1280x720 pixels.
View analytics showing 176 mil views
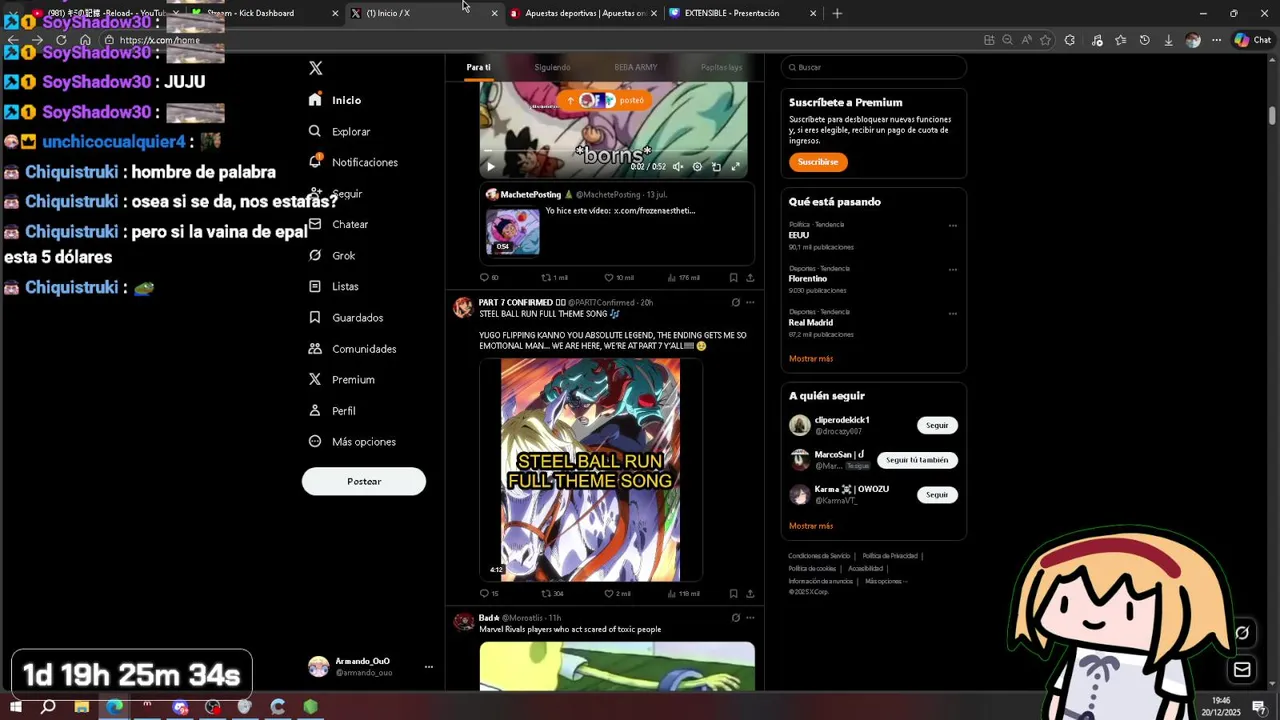[x=682, y=277]
